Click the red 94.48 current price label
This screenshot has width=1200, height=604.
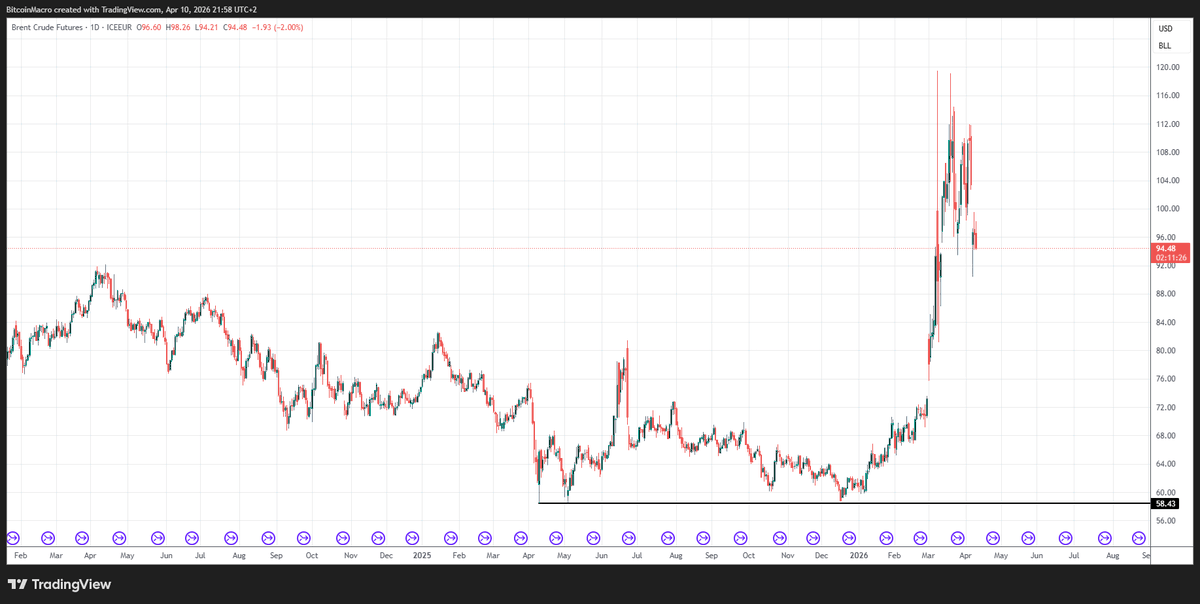[x=1171, y=248]
